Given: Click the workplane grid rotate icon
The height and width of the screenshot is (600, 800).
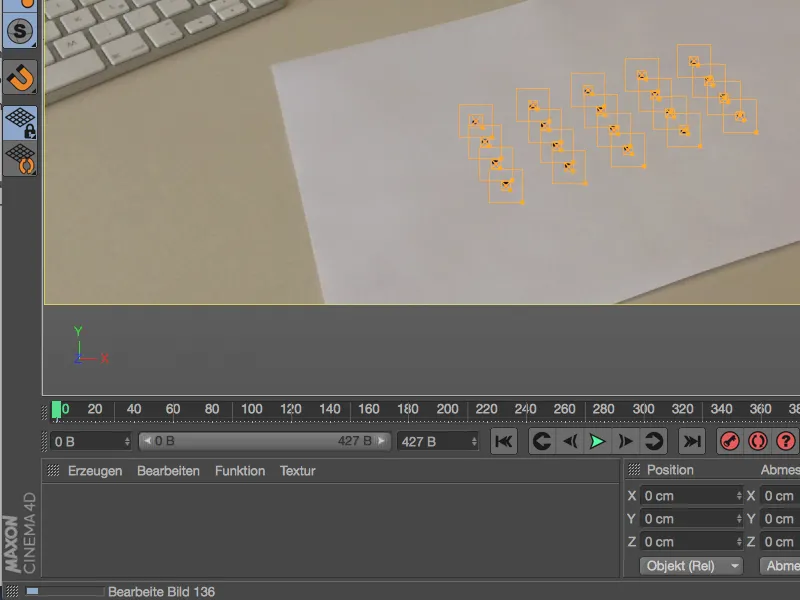Looking at the screenshot, I should tap(20, 158).
